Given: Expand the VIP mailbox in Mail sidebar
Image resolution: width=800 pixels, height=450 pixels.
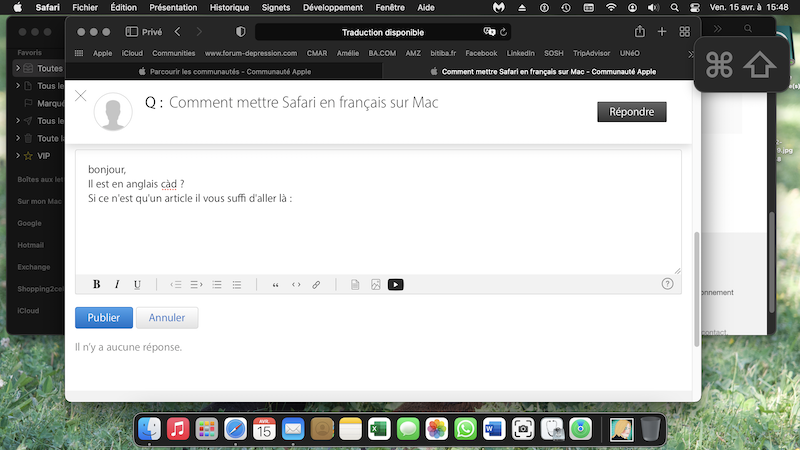Looking at the screenshot, I should [17, 156].
